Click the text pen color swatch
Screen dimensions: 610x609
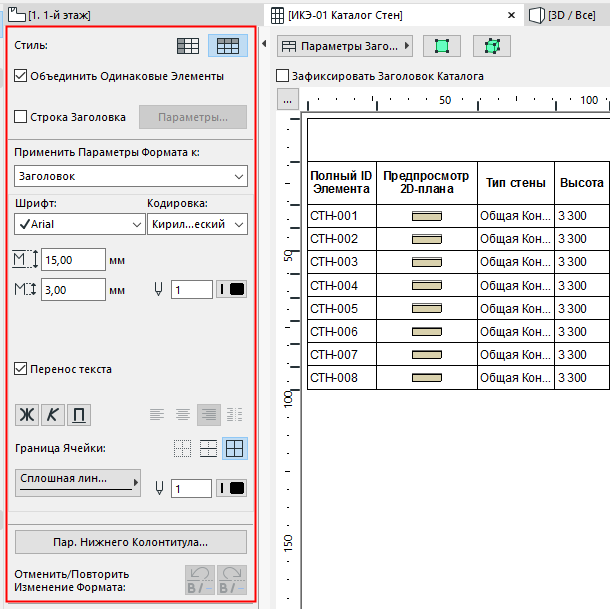coord(232,289)
